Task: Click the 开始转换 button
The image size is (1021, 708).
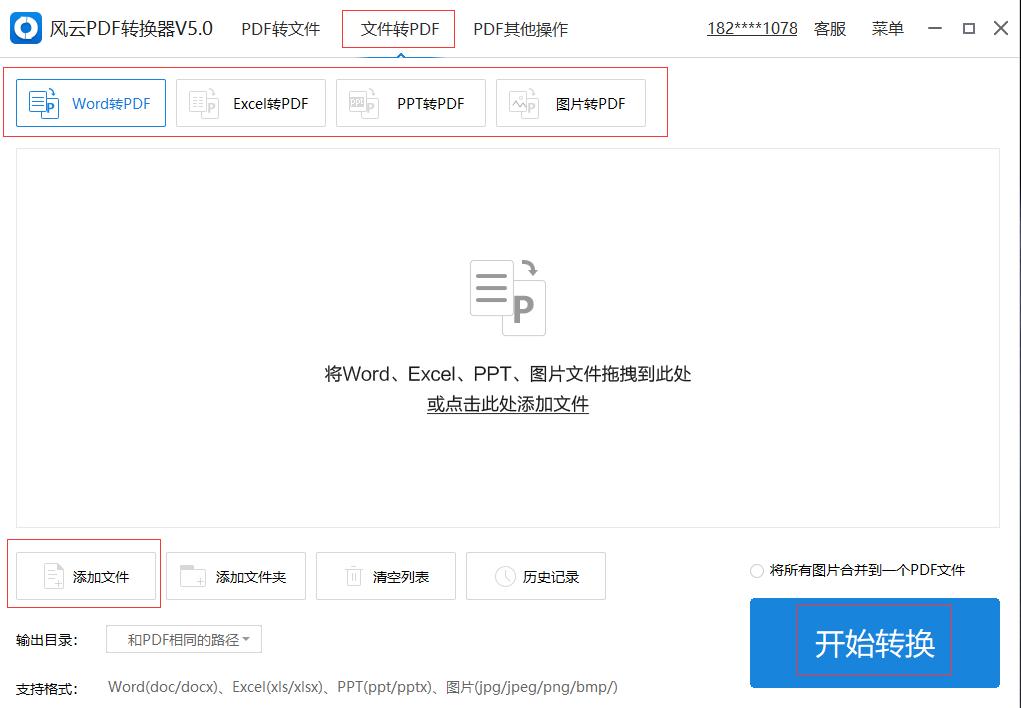Action: point(874,643)
